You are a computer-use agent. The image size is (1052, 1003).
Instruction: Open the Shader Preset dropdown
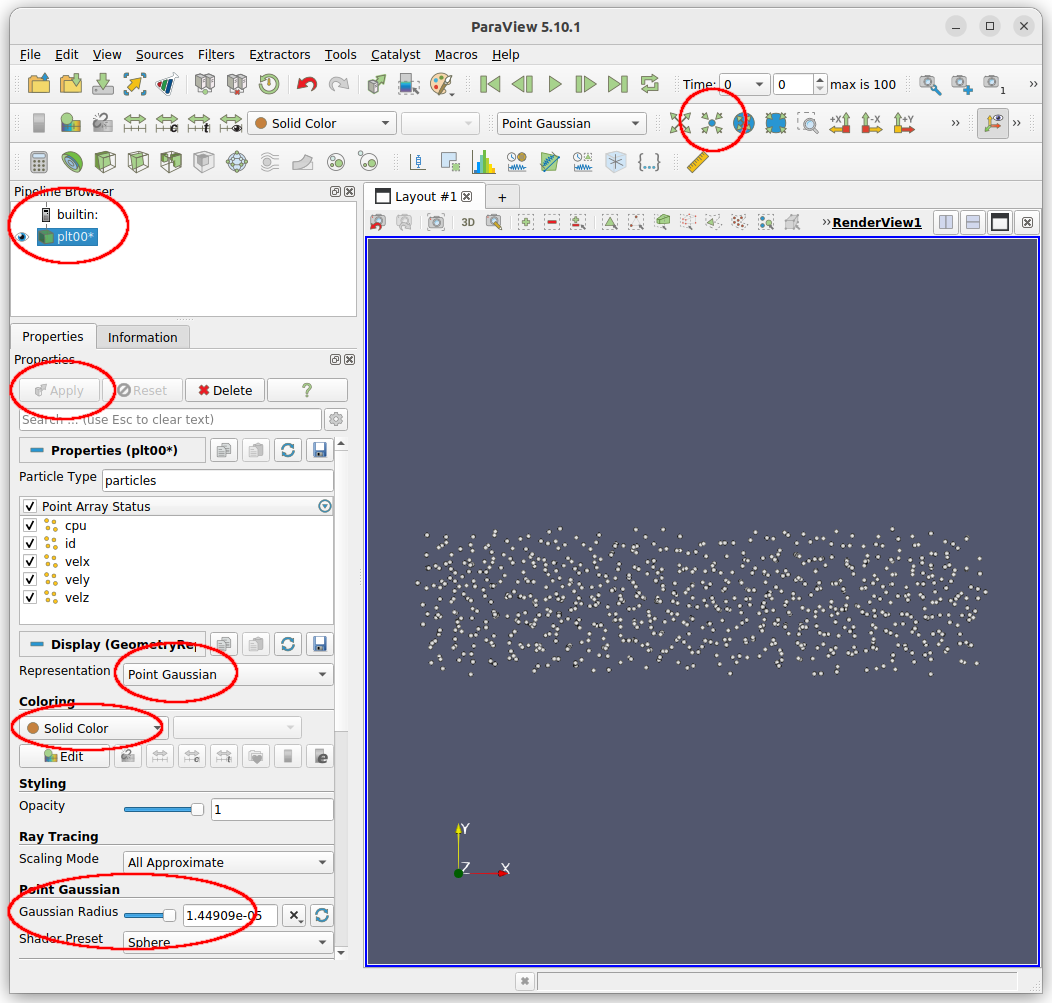(x=225, y=942)
